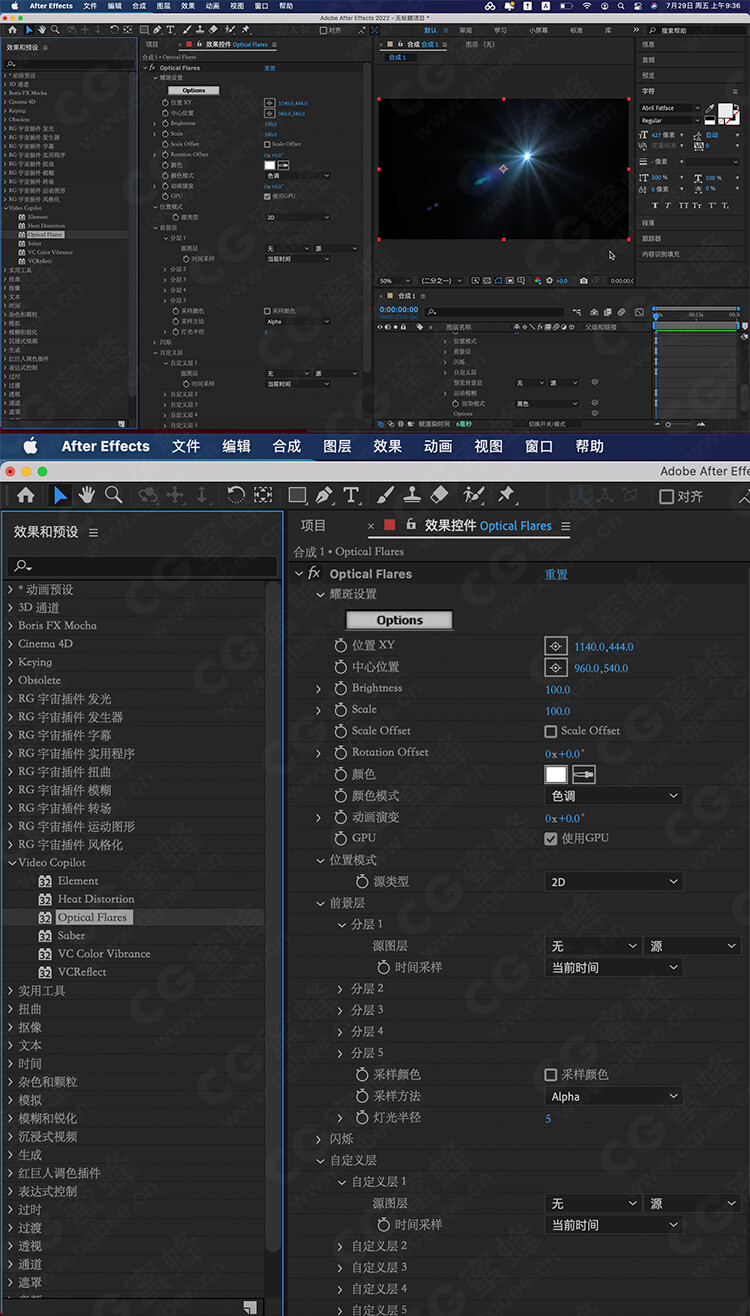Click the white 颜色 swatch in enlarged view
The image size is (750, 1316).
pos(556,774)
